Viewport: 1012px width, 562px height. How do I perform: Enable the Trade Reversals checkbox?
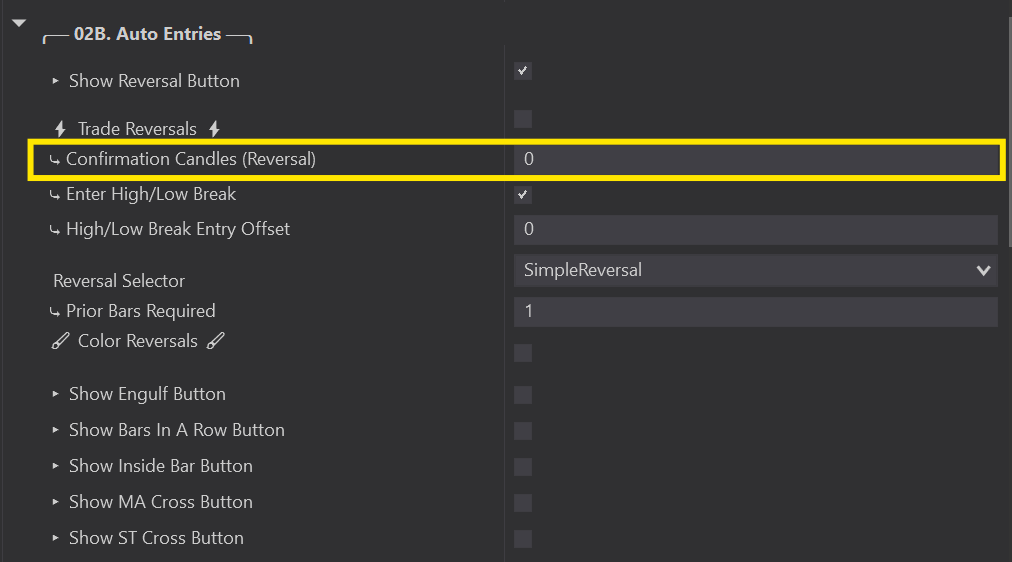click(x=523, y=119)
